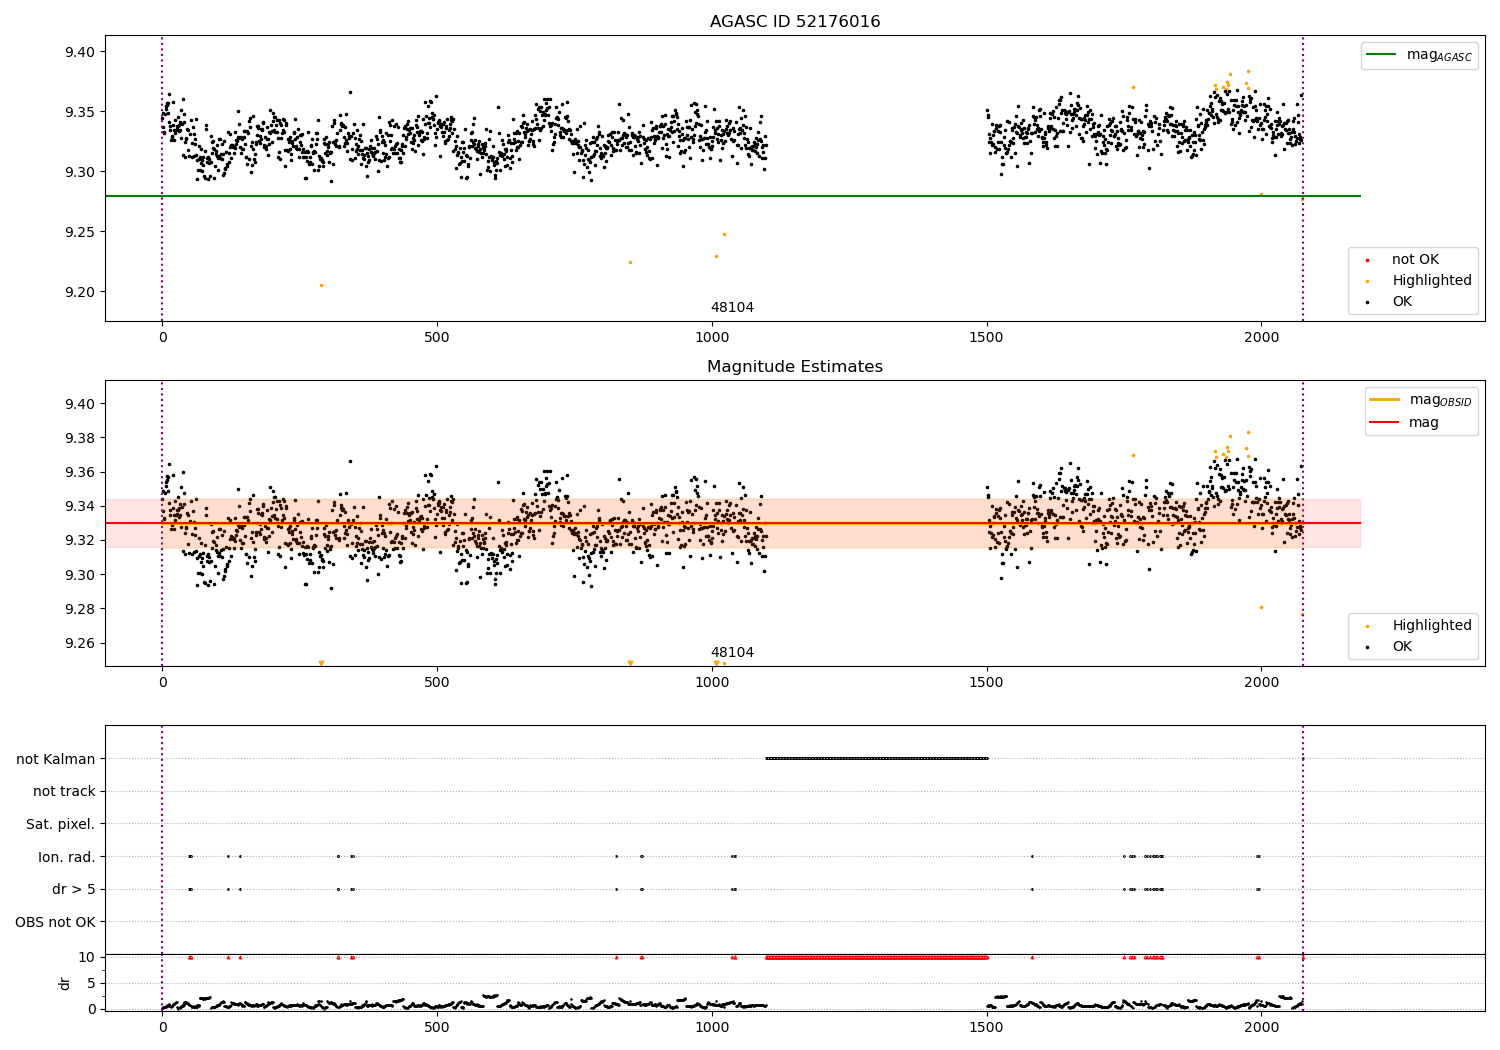Click "OK" in the AGASC plot legend
The image size is (1500, 1050).
click(1402, 302)
